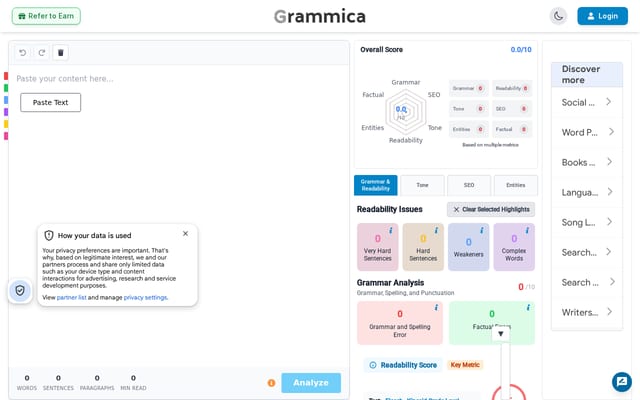Click the purple color swatch
This screenshot has height=400, width=640.
pyautogui.click(x=6, y=112)
